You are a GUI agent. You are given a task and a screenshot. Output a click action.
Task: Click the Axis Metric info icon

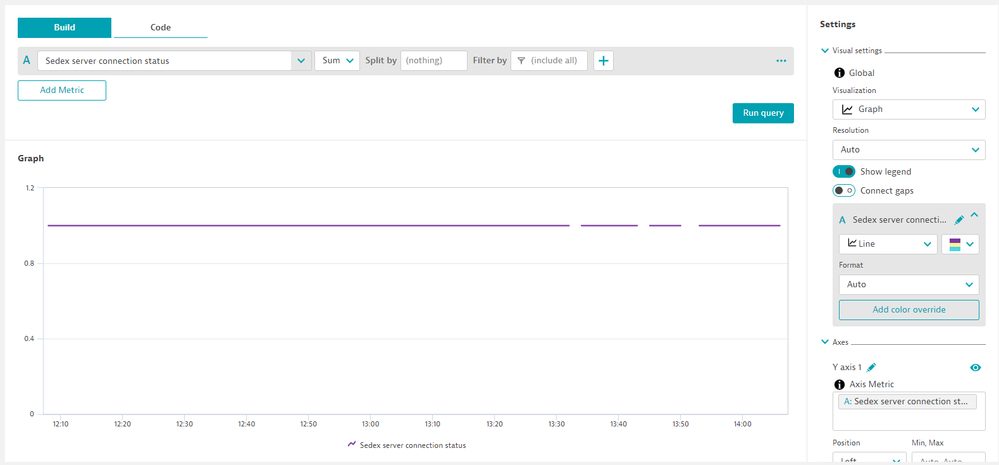click(x=839, y=385)
